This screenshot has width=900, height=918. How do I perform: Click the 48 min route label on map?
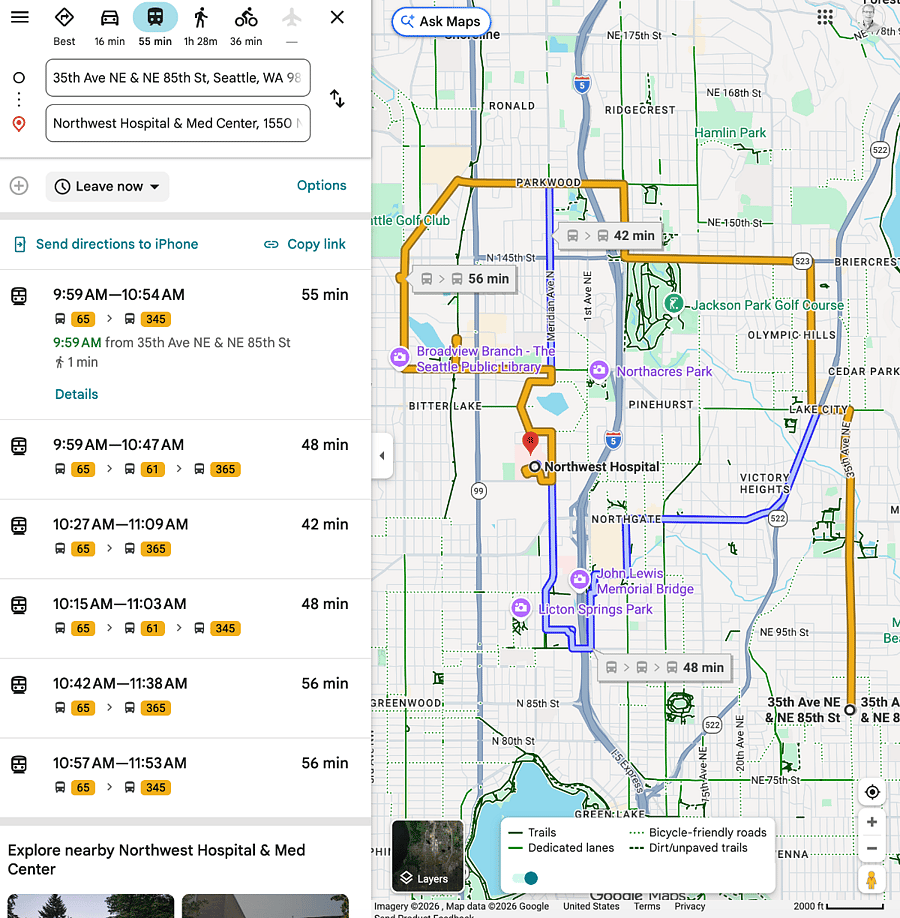[665, 667]
